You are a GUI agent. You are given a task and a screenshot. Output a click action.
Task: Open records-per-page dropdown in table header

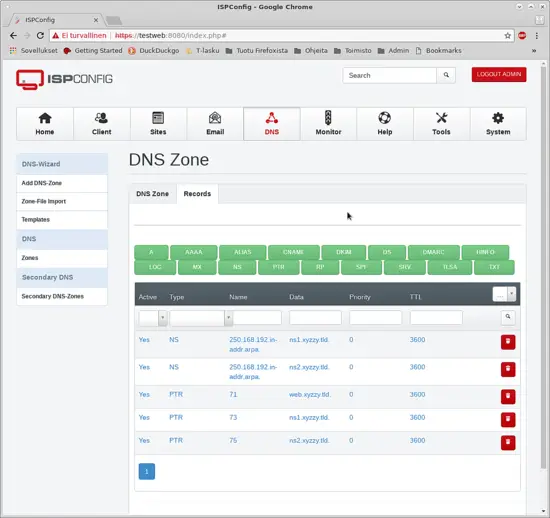click(504, 294)
